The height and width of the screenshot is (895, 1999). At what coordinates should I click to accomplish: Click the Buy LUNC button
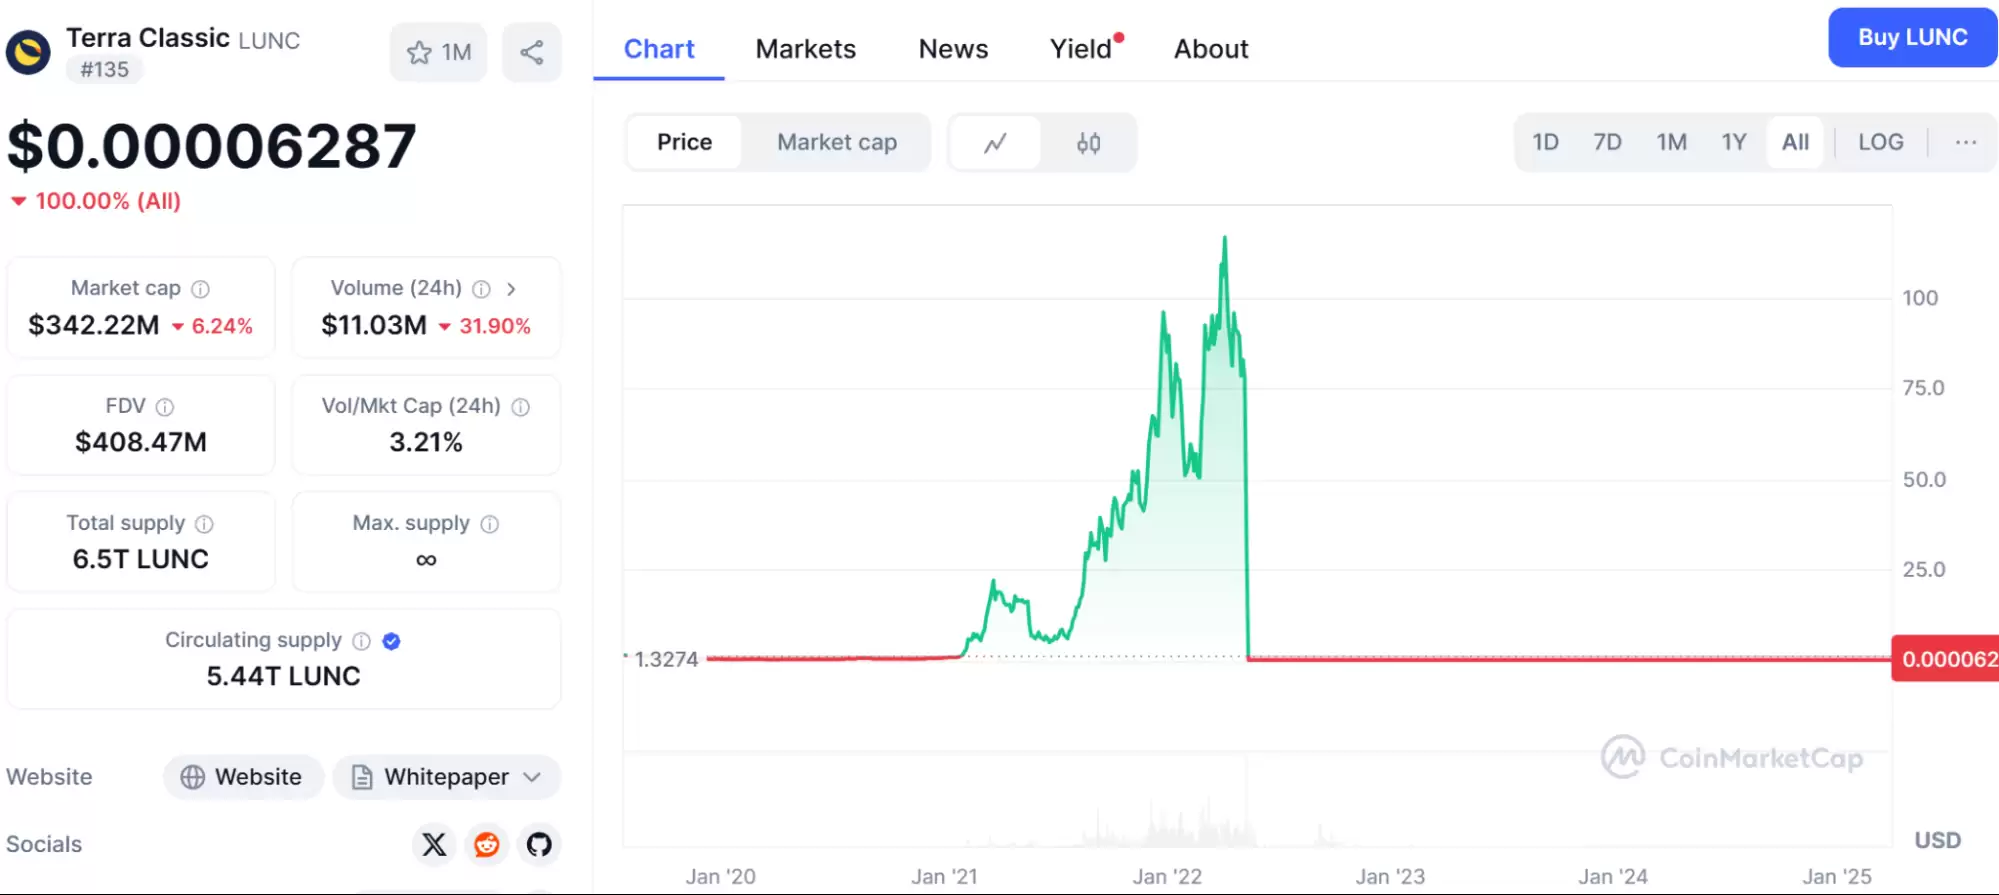(1911, 37)
